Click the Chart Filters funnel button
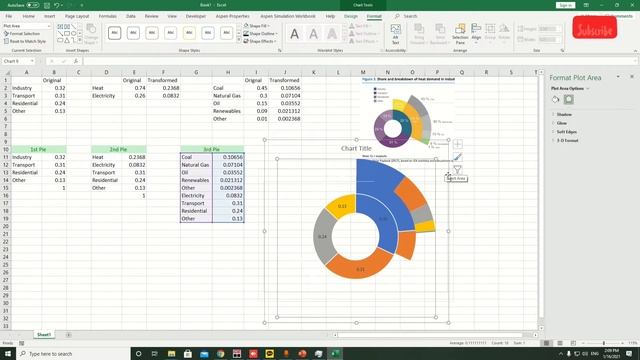The width and height of the screenshot is (640, 360). [458, 169]
